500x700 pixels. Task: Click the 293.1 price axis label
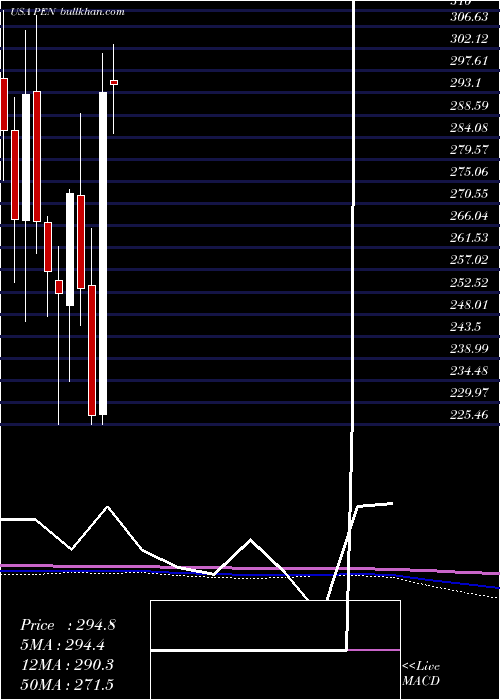coord(465,83)
